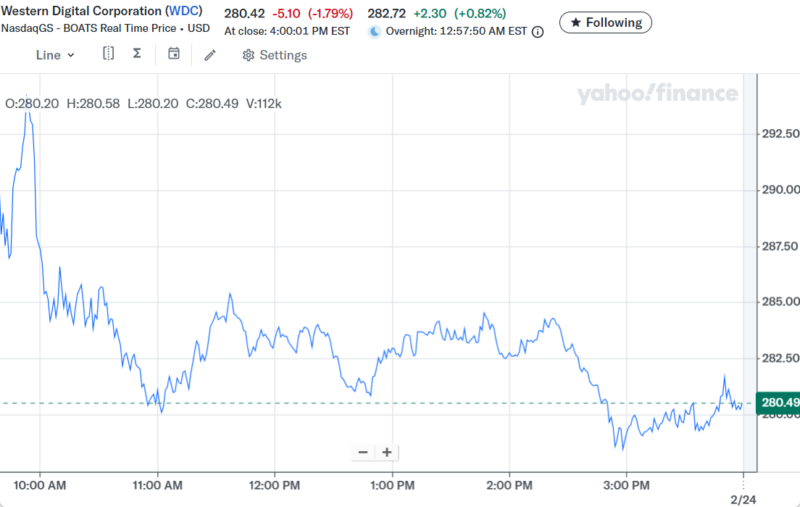Image resolution: width=800 pixels, height=507 pixels.
Task: Click the overnight info icon
Action: [x=538, y=32]
